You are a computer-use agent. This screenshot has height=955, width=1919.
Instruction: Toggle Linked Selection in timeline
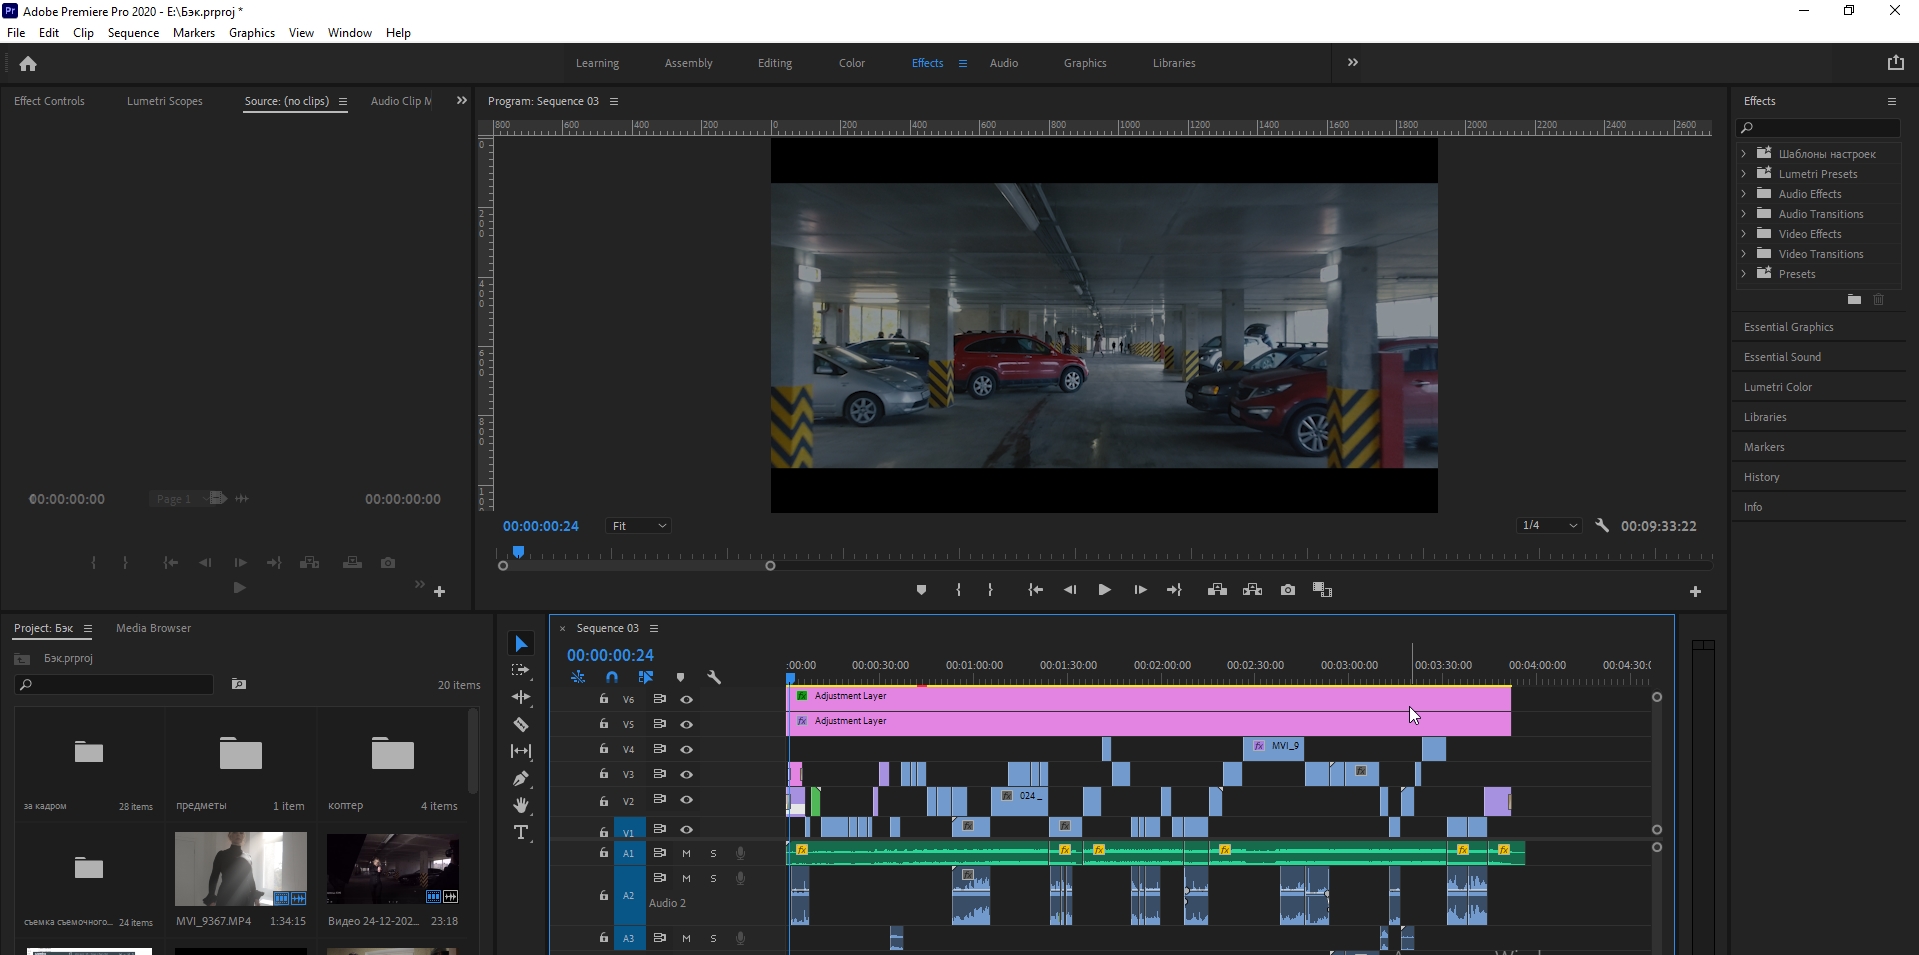[646, 677]
